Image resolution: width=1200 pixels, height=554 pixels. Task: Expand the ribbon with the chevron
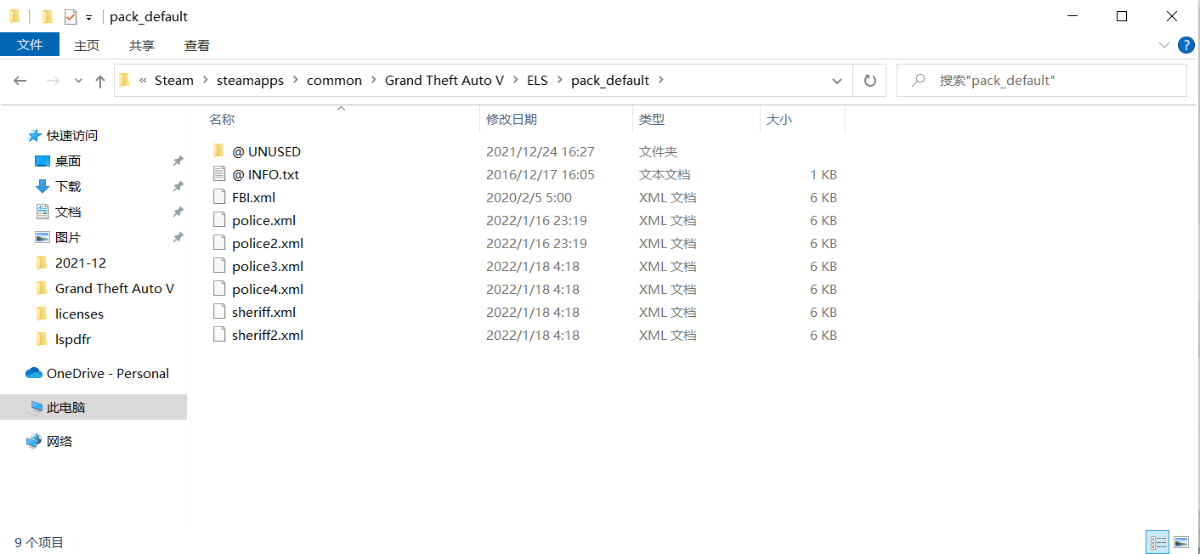click(x=1164, y=45)
